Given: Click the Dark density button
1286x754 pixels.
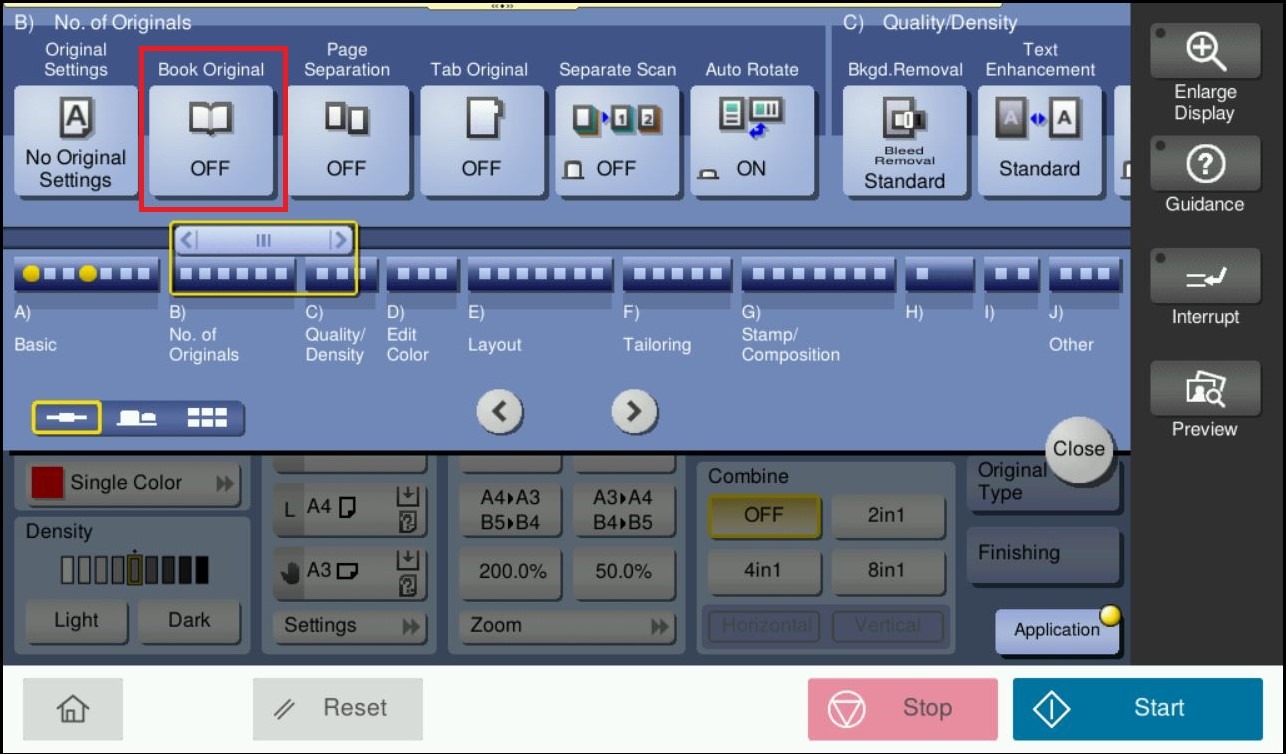Looking at the screenshot, I should [189, 620].
